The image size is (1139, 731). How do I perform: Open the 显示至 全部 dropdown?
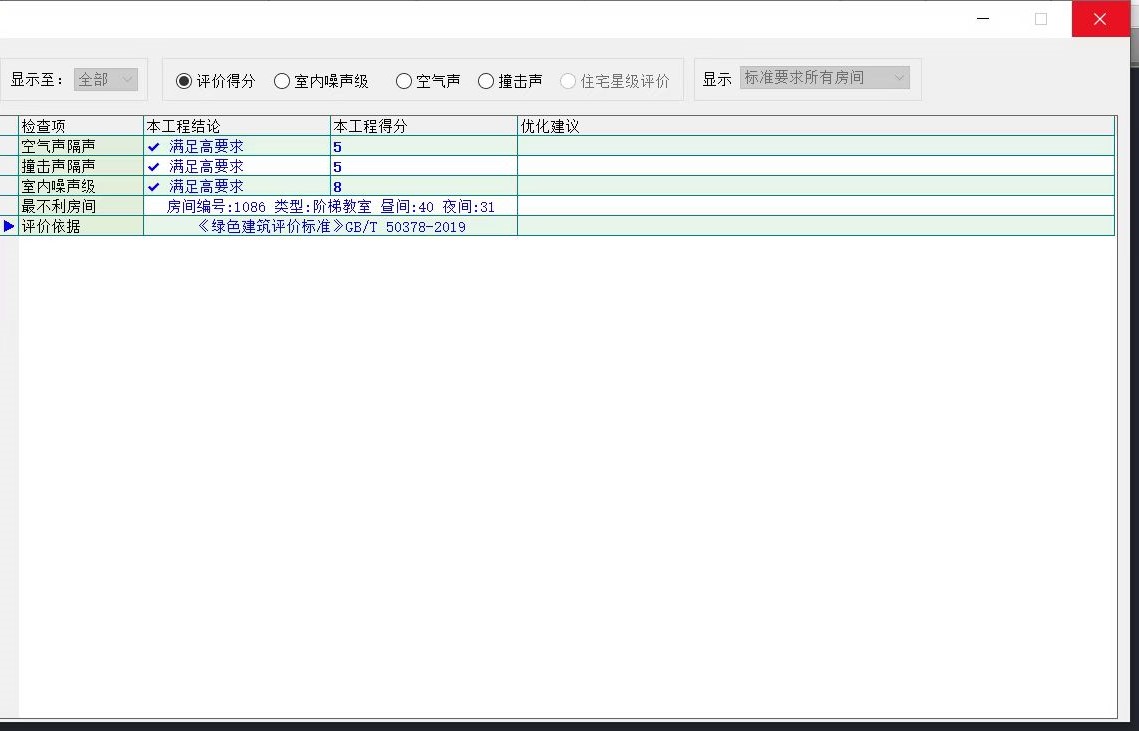pyautogui.click(x=105, y=79)
